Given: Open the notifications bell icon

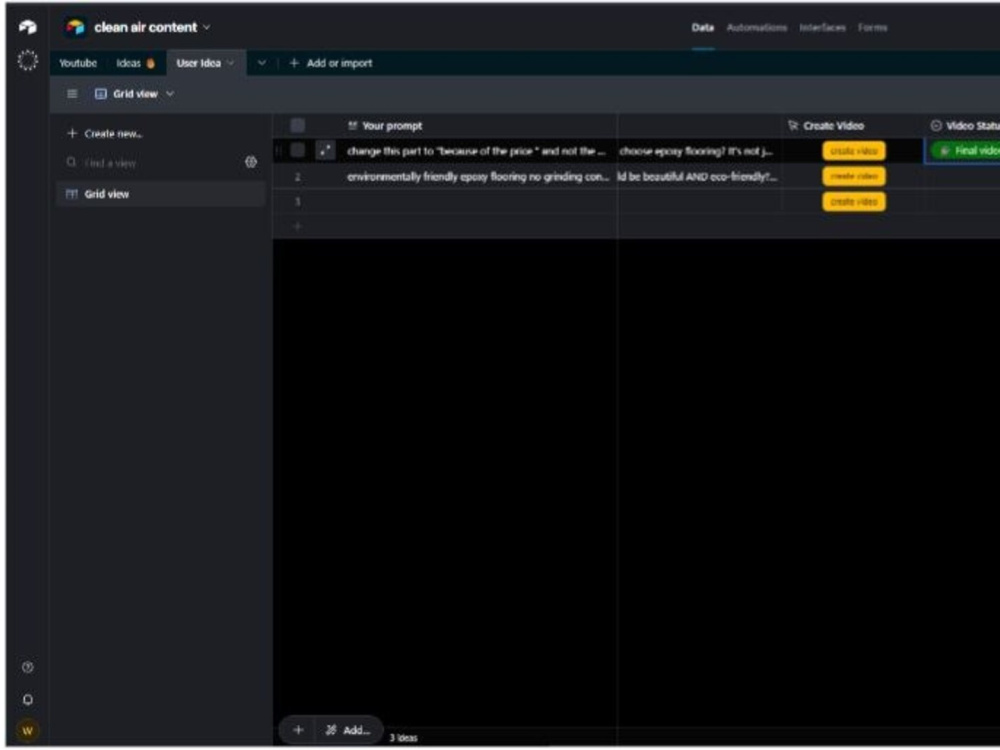Looking at the screenshot, I should 27,700.
